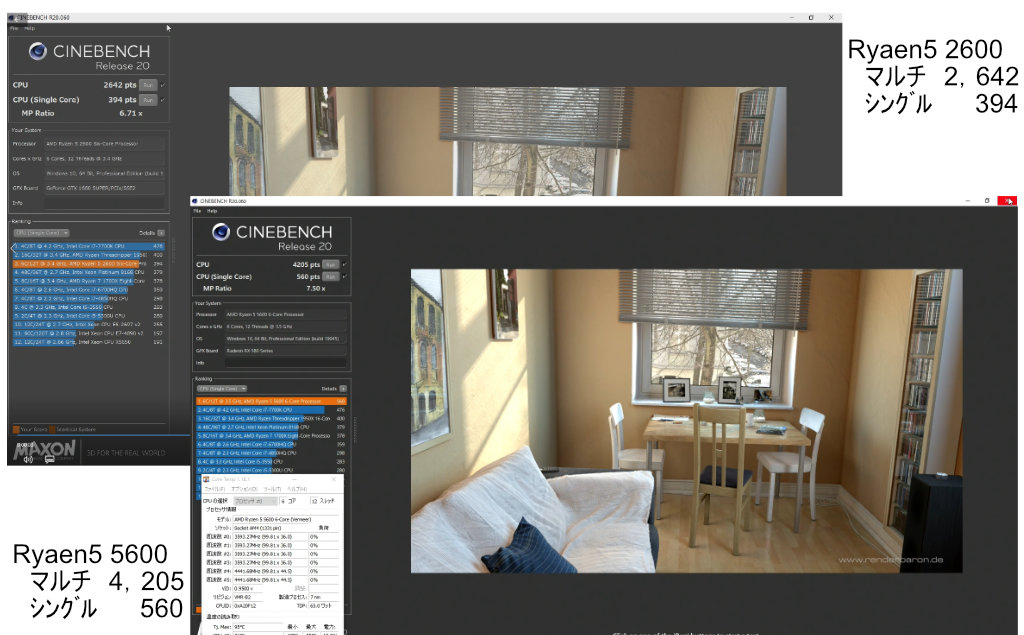
Task: Click the MAXON logo at bottom left
Action: 44,452
